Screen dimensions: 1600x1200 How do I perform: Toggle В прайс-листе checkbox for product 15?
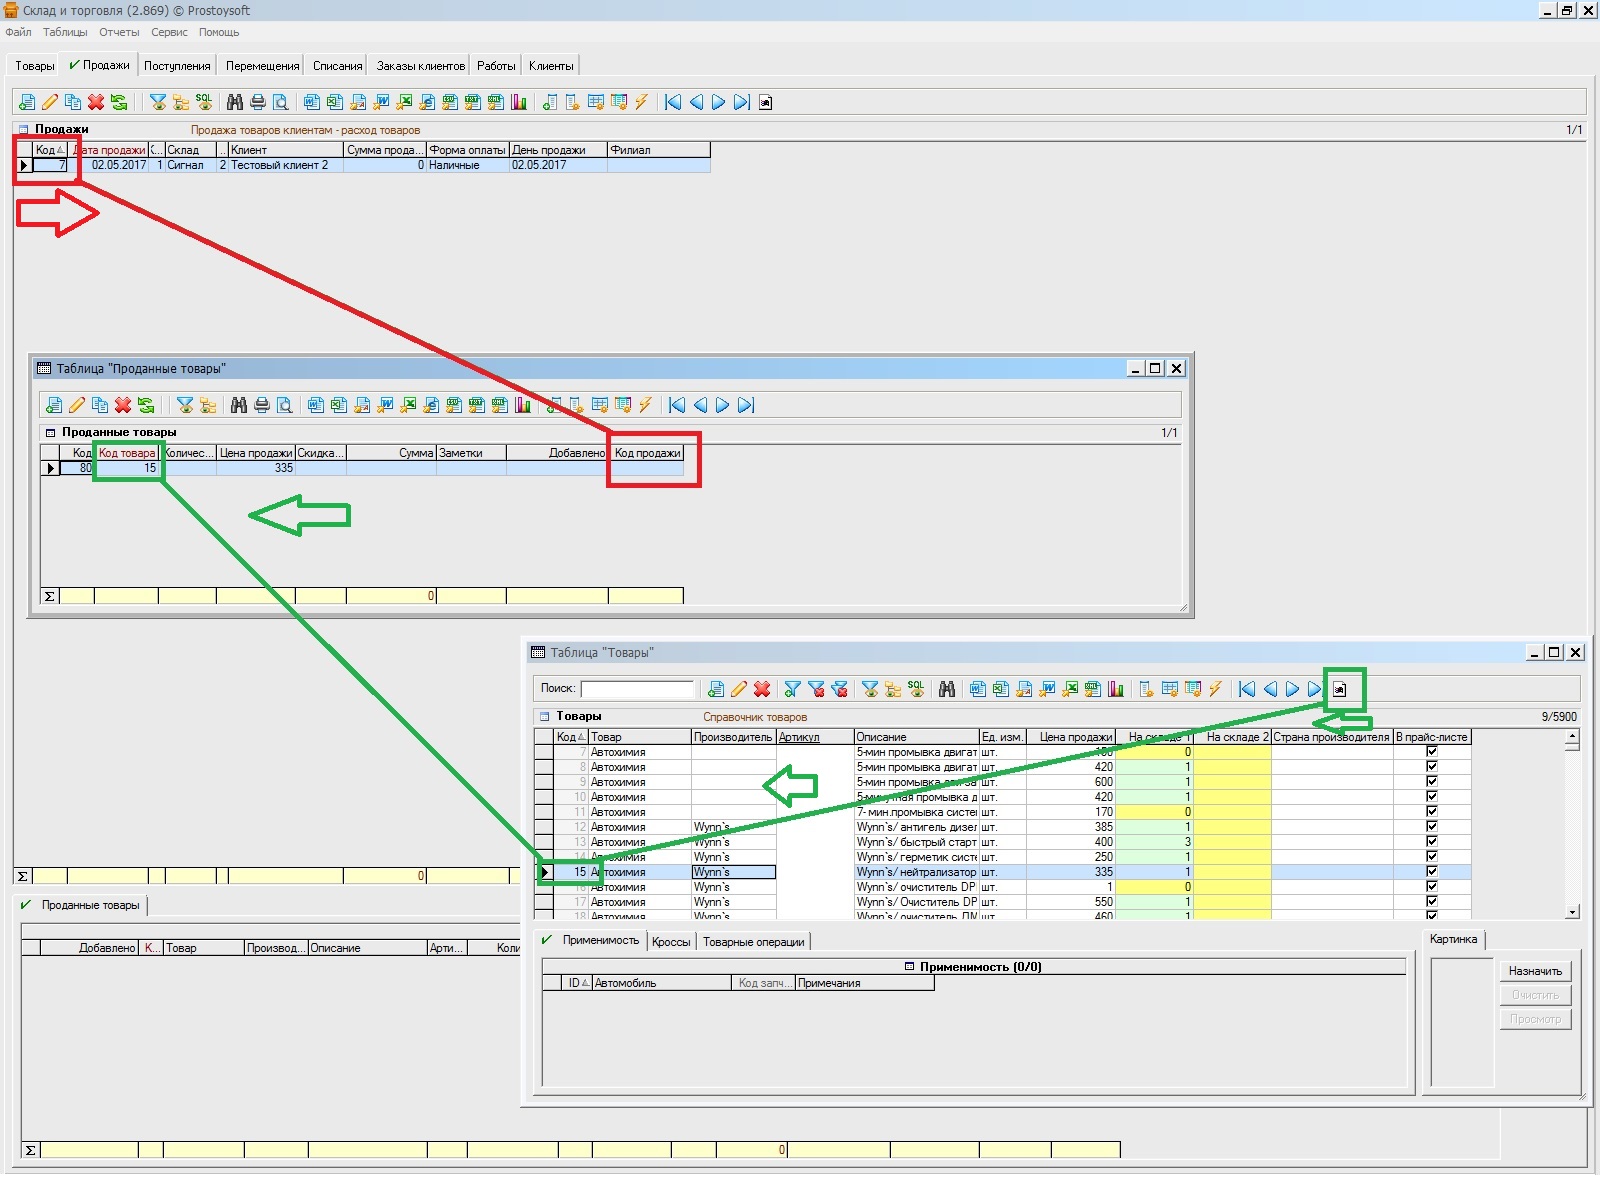click(1431, 872)
